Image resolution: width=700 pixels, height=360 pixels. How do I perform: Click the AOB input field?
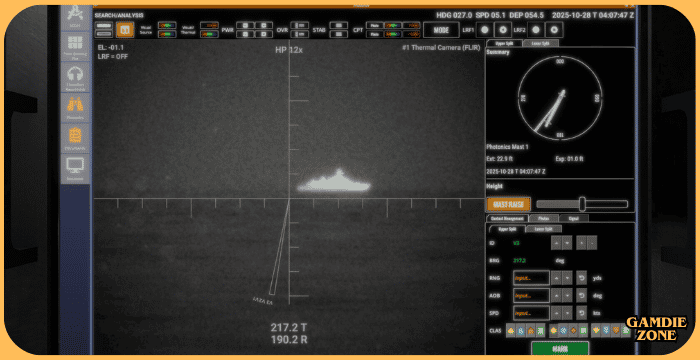tap(531, 295)
